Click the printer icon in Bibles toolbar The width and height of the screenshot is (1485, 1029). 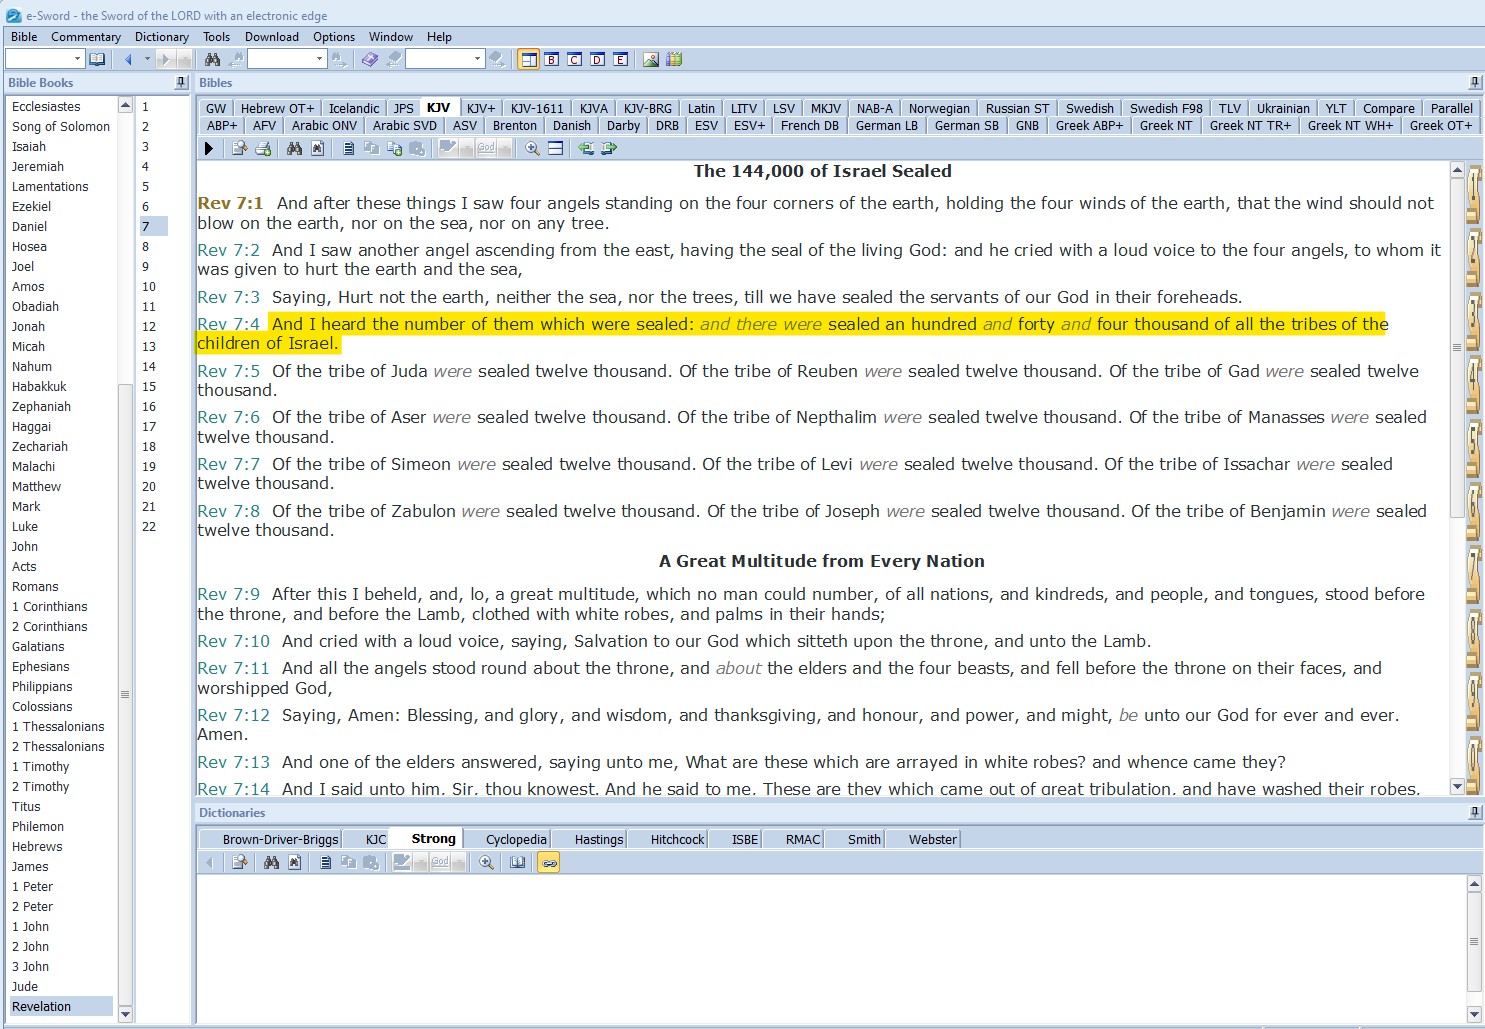[x=263, y=148]
